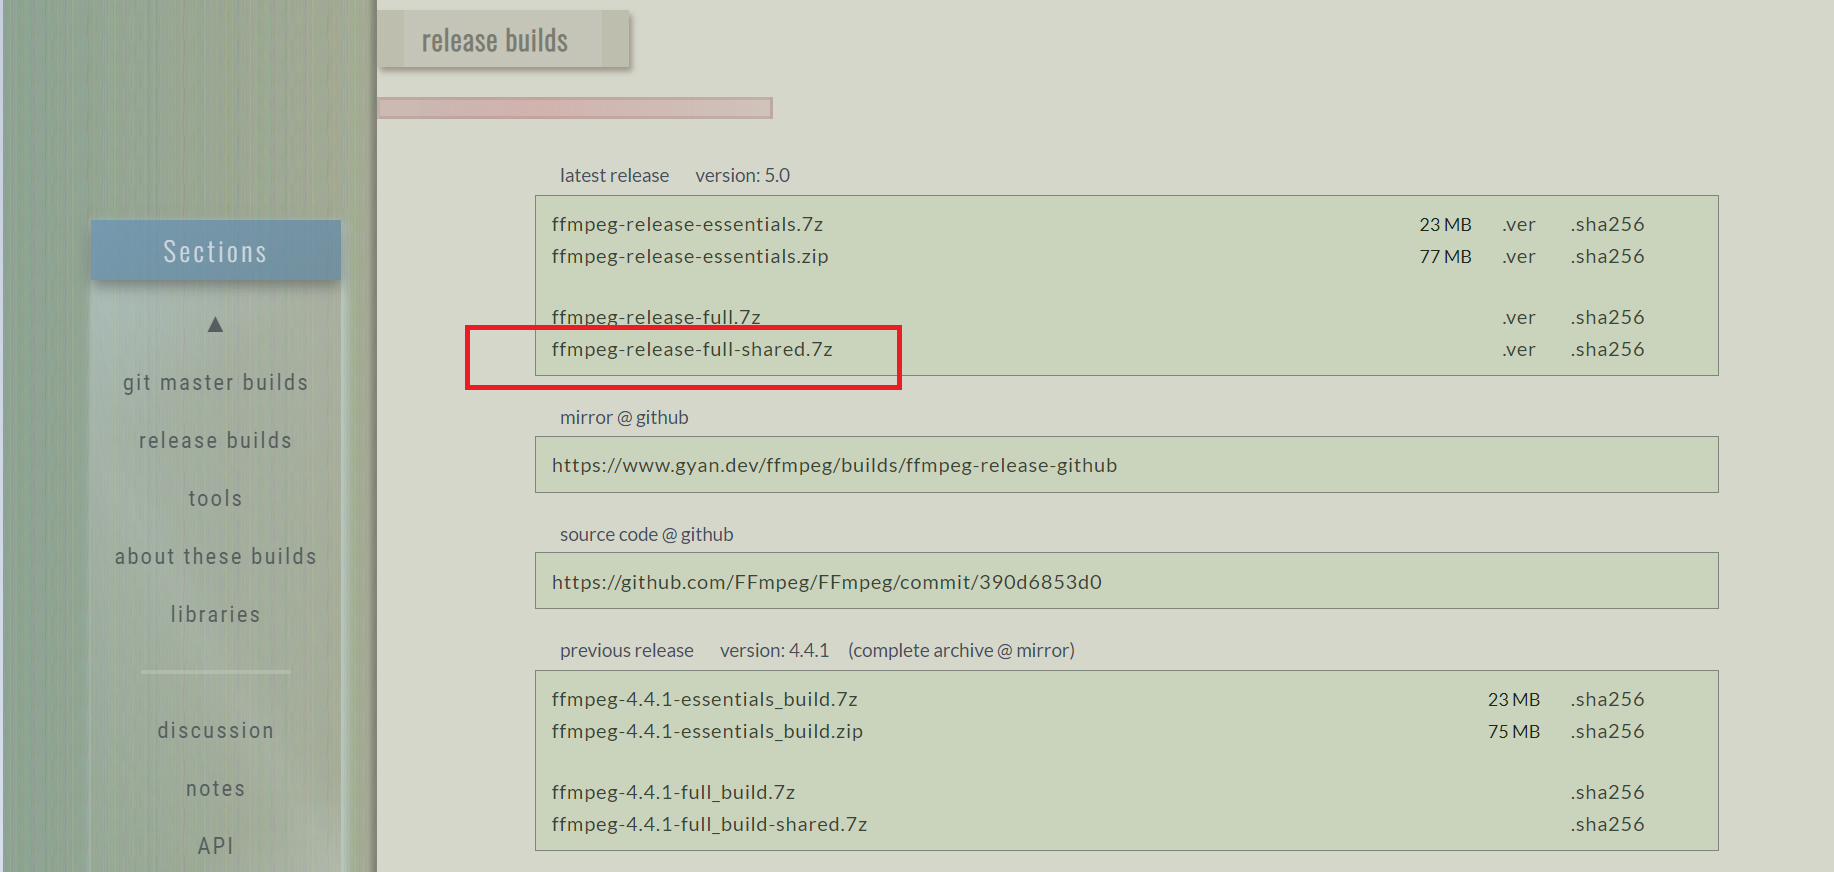1834x872 pixels.
Task: Open git master builds section
Action: click(215, 383)
